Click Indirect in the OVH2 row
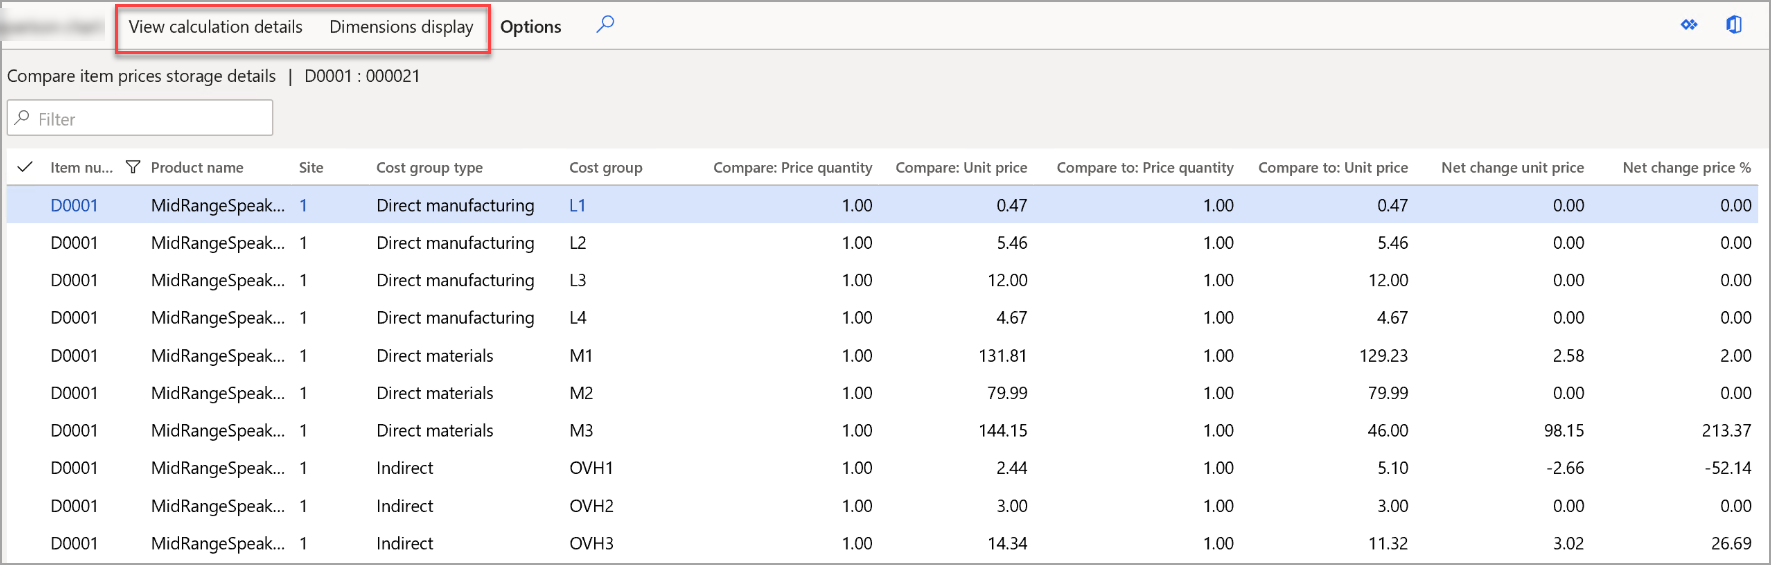Viewport: 1771px width, 565px height. 405,506
